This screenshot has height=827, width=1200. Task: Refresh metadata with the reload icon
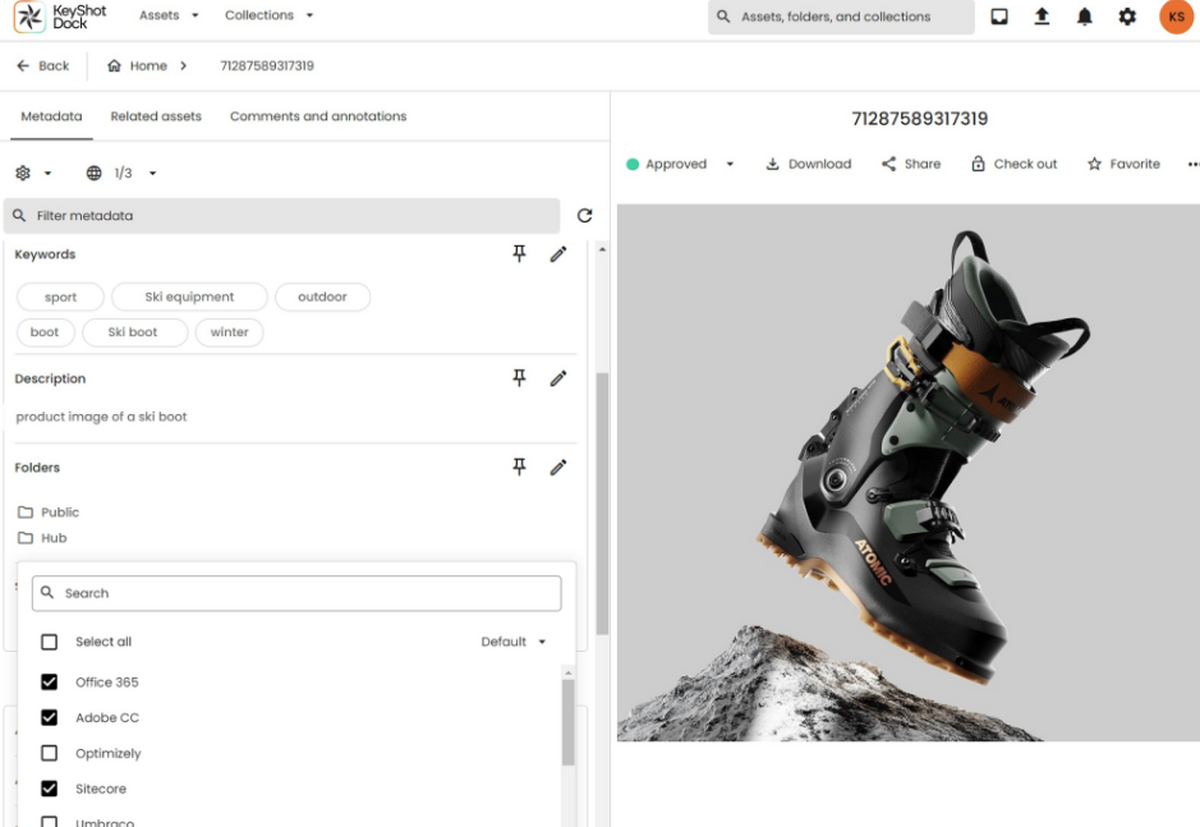click(x=585, y=215)
